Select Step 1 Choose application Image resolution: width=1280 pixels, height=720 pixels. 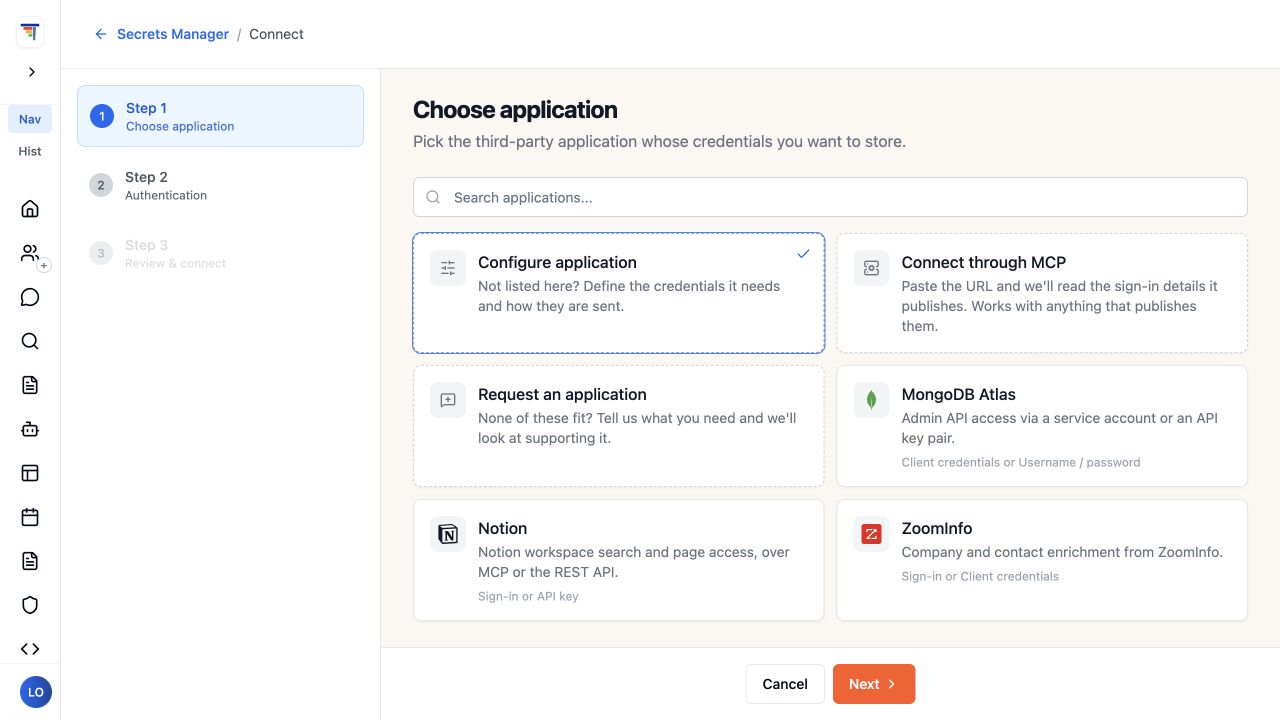tap(220, 116)
